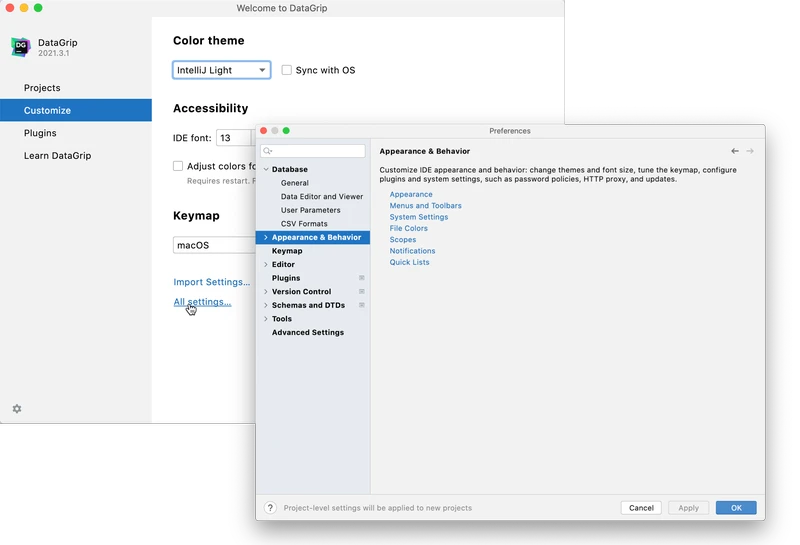Expand the Editor tree node

pyautogui.click(x=266, y=264)
